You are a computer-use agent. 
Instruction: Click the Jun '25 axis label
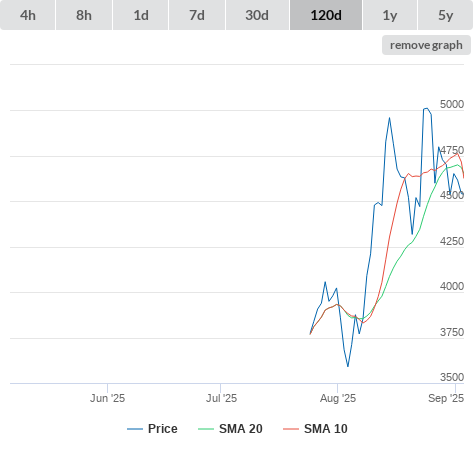pyautogui.click(x=107, y=398)
